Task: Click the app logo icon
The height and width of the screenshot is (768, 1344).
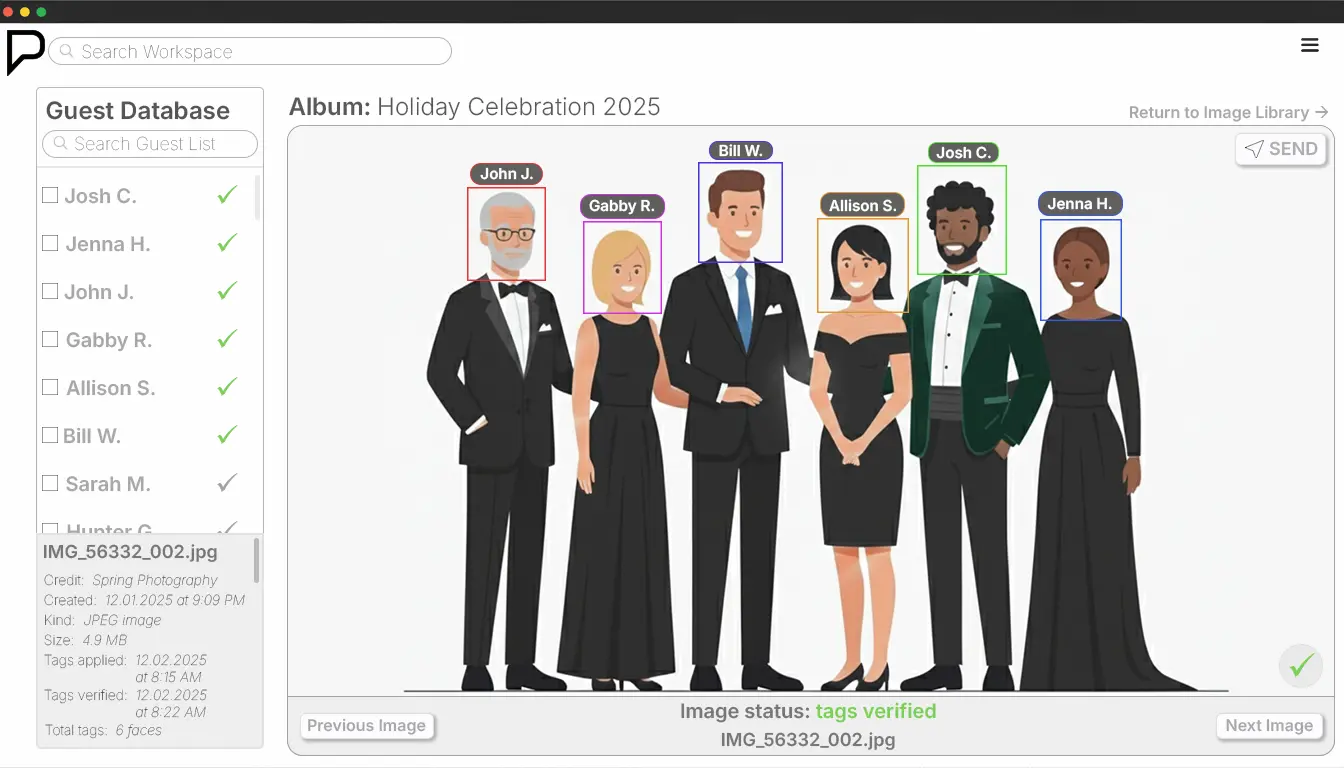Action: pyautogui.click(x=25, y=52)
